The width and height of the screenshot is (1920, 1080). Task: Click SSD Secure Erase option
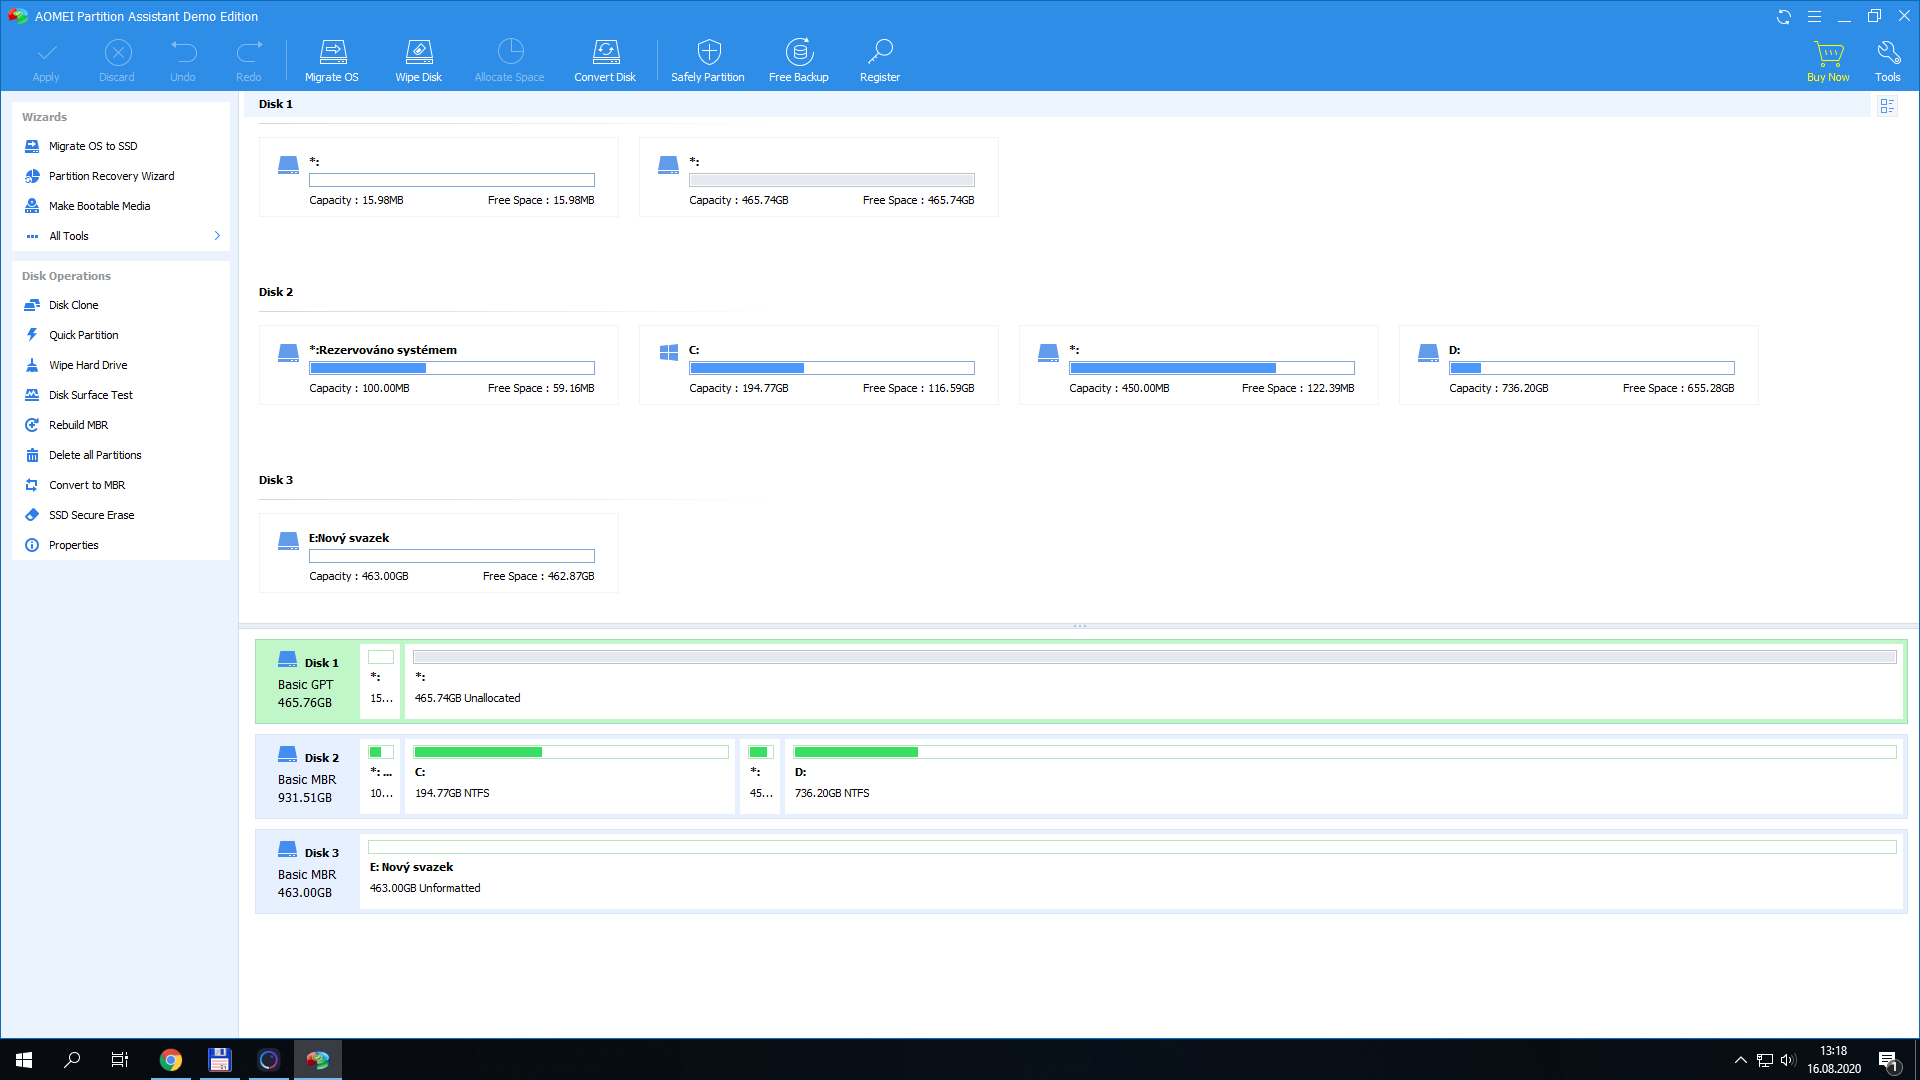(91, 515)
